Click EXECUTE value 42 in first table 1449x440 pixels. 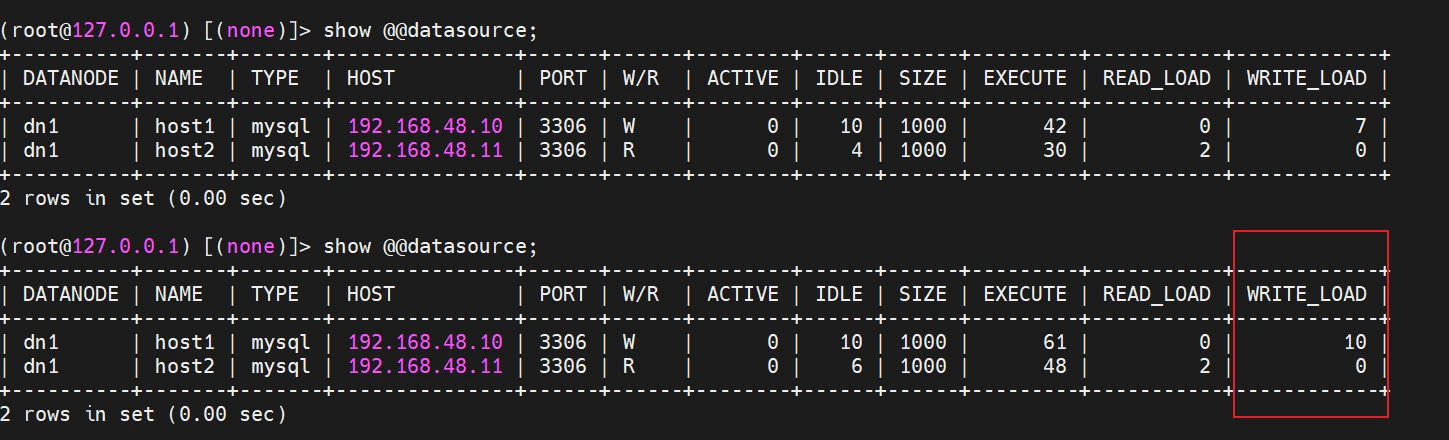pyautogui.click(x=1053, y=126)
